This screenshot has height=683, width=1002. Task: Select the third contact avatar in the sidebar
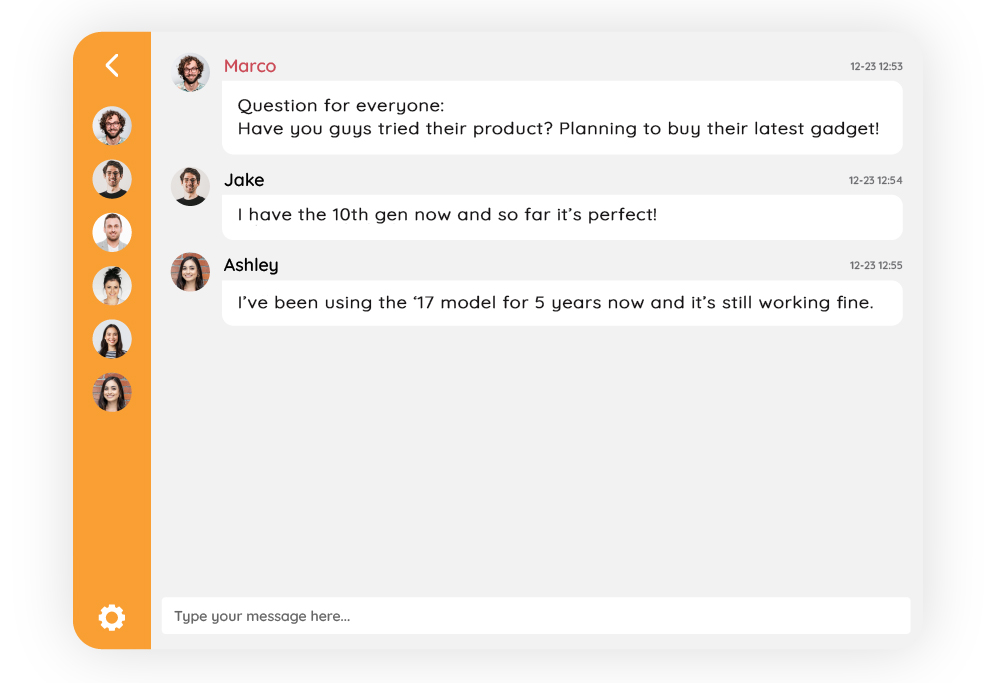click(112, 232)
